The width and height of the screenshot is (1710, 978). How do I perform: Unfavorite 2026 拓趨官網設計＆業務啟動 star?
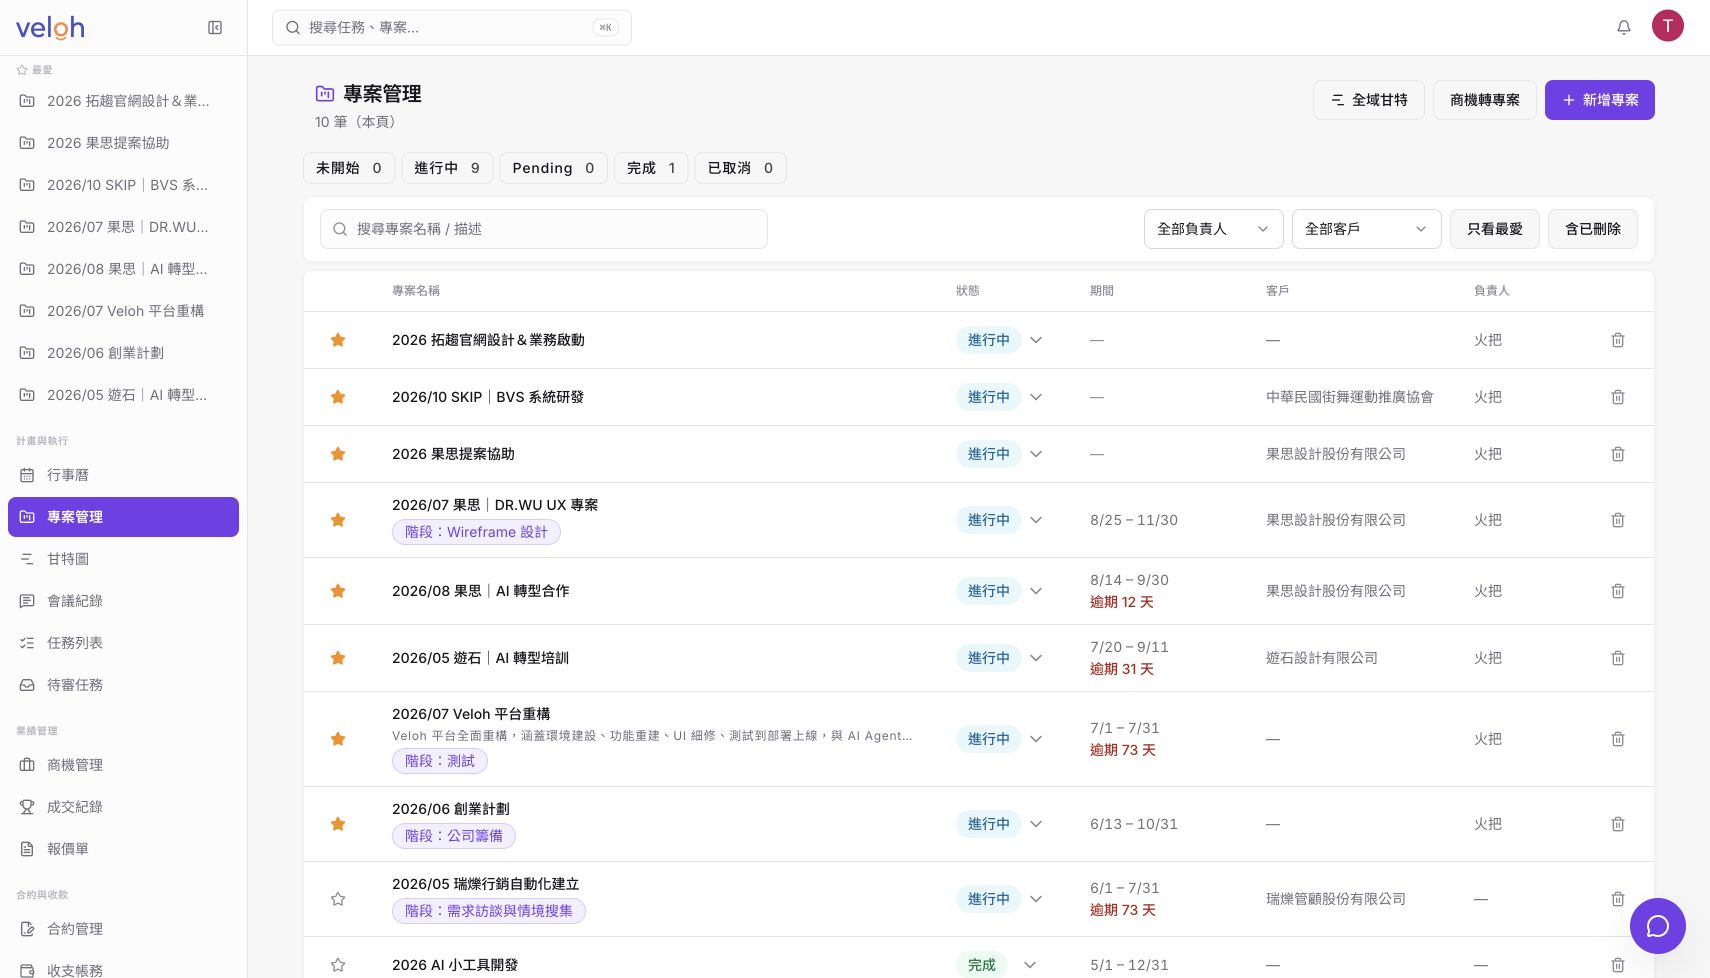[x=338, y=340]
